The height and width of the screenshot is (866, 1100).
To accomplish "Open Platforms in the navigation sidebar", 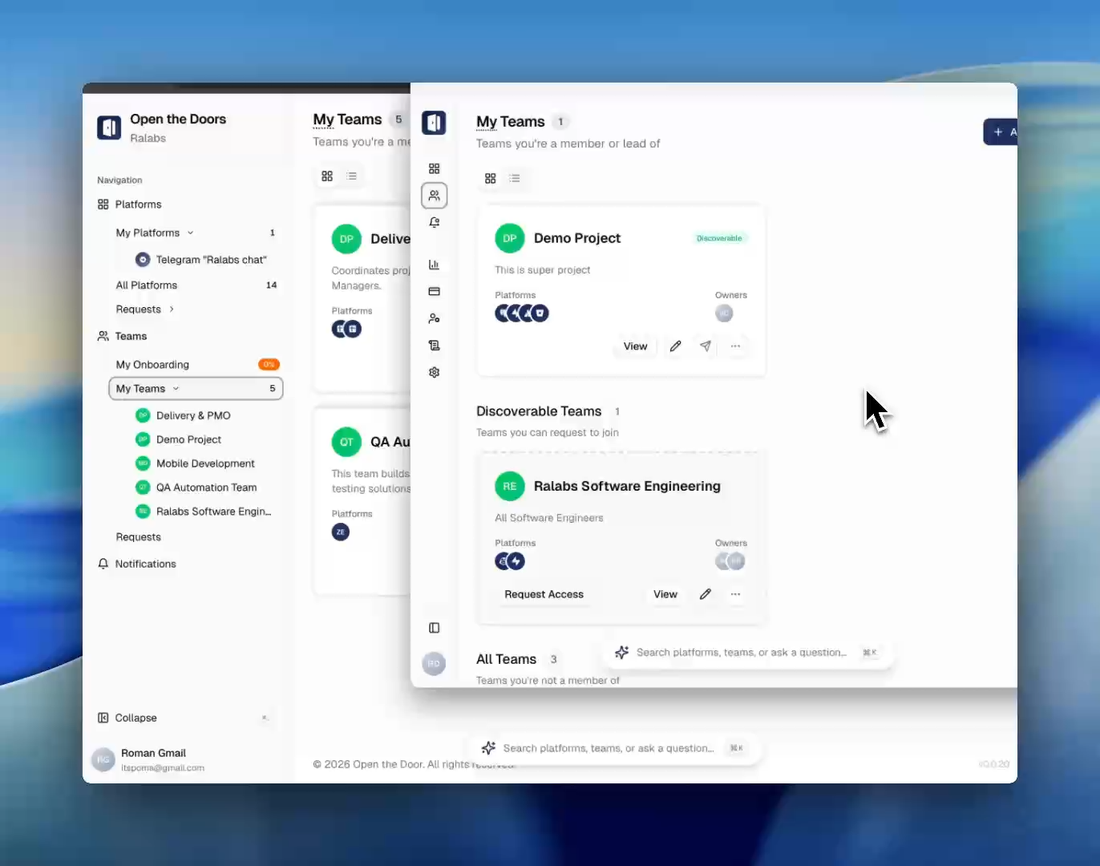I will click(x=138, y=204).
